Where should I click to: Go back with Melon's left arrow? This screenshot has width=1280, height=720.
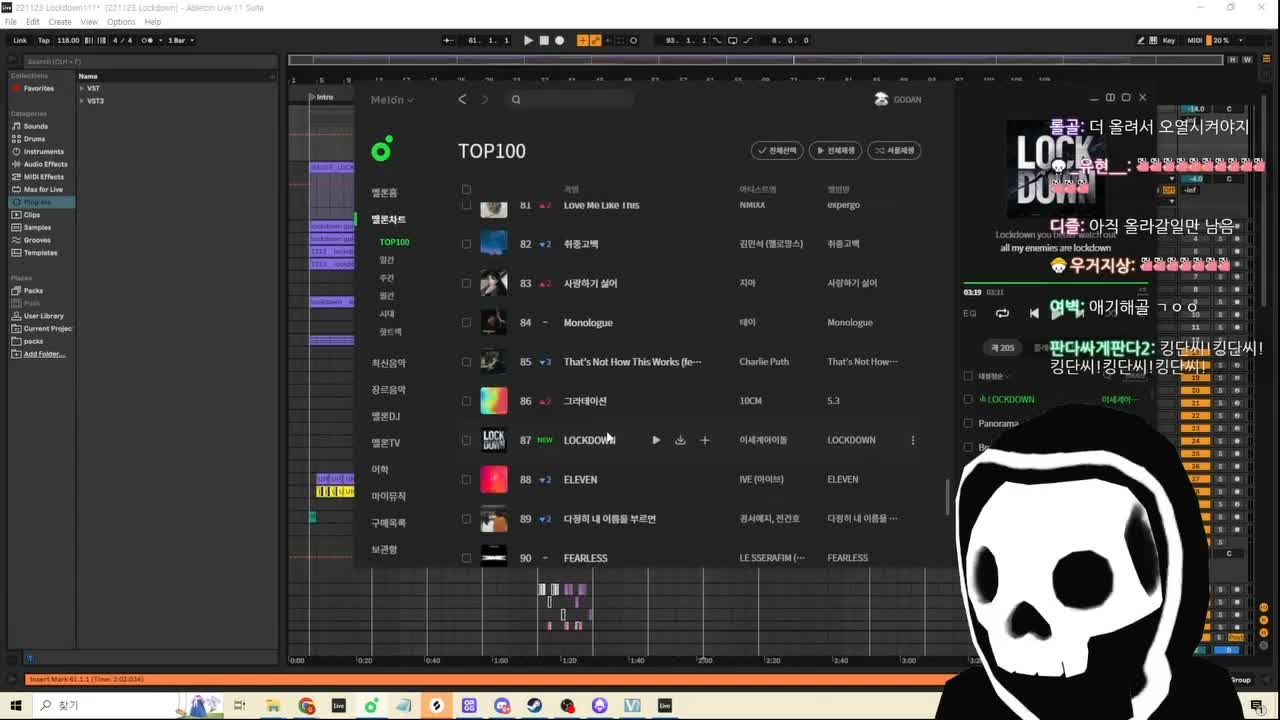(x=462, y=99)
